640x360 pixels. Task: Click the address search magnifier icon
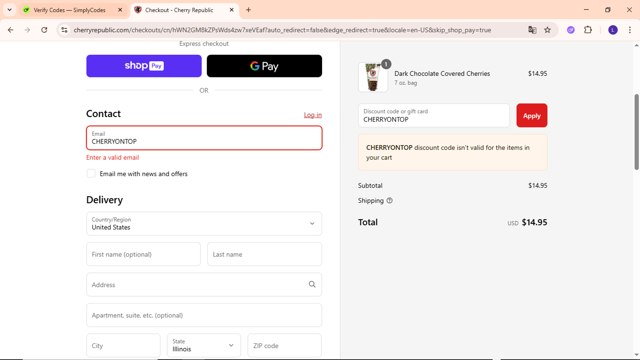tap(312, 284)
